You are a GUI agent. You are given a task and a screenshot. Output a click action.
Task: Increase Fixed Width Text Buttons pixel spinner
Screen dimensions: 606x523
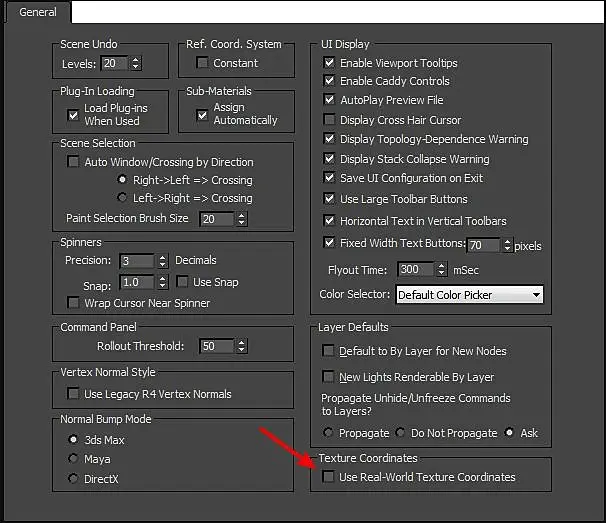507,242
